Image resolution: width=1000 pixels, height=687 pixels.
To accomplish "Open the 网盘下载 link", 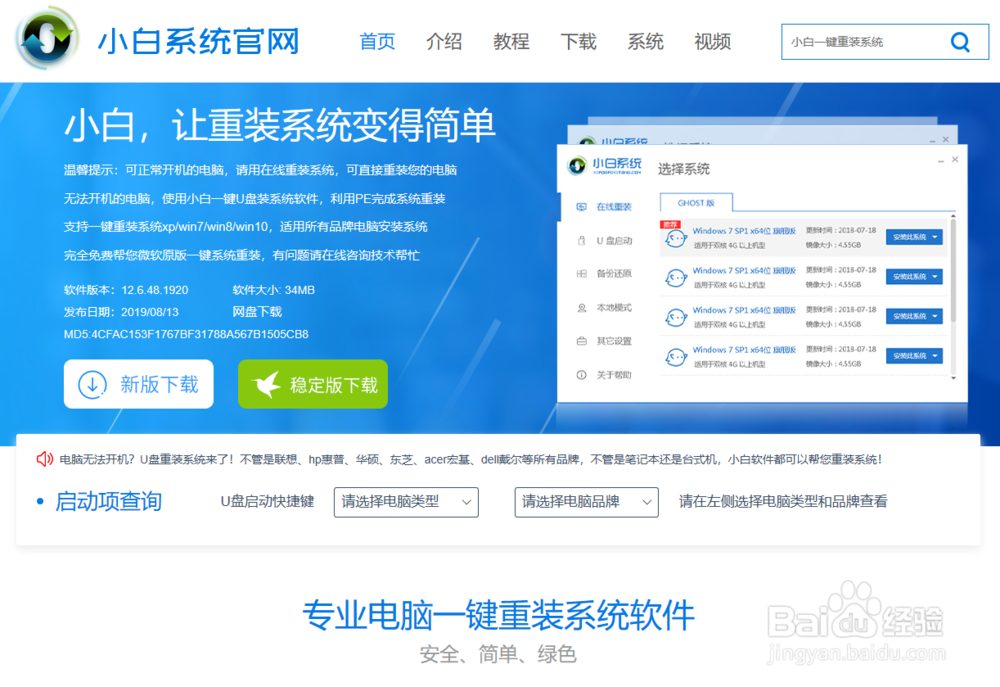I will click(x=257, y=312).
